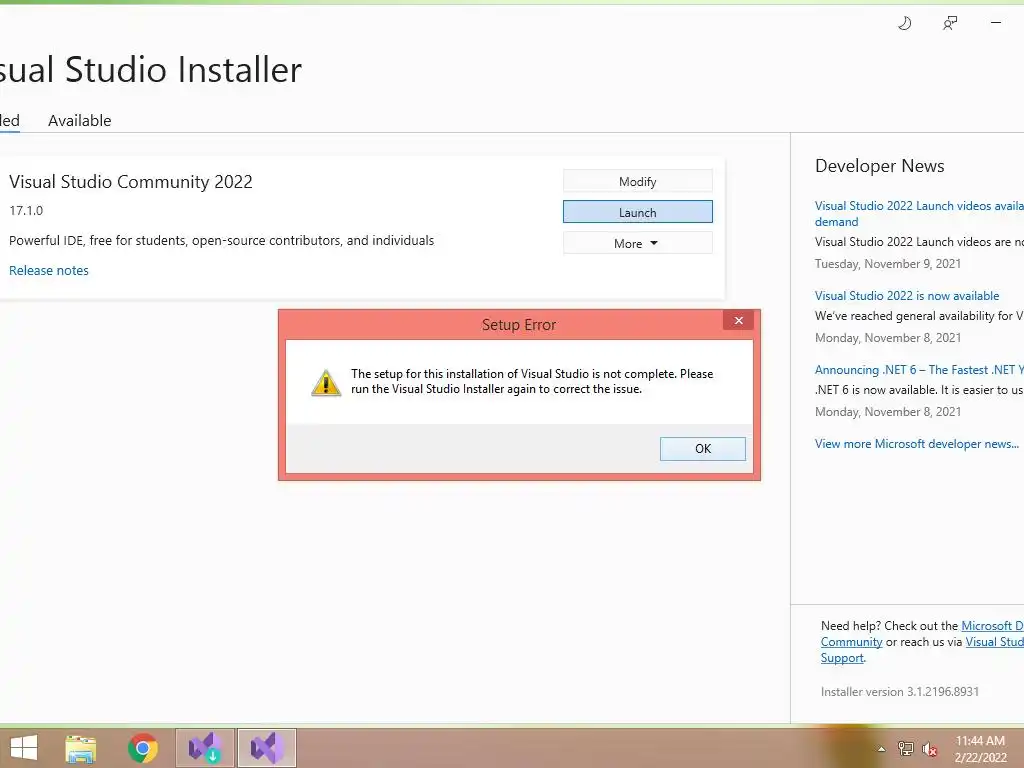Click the date Tuesday, November 9, 2021

click(888, 264)
